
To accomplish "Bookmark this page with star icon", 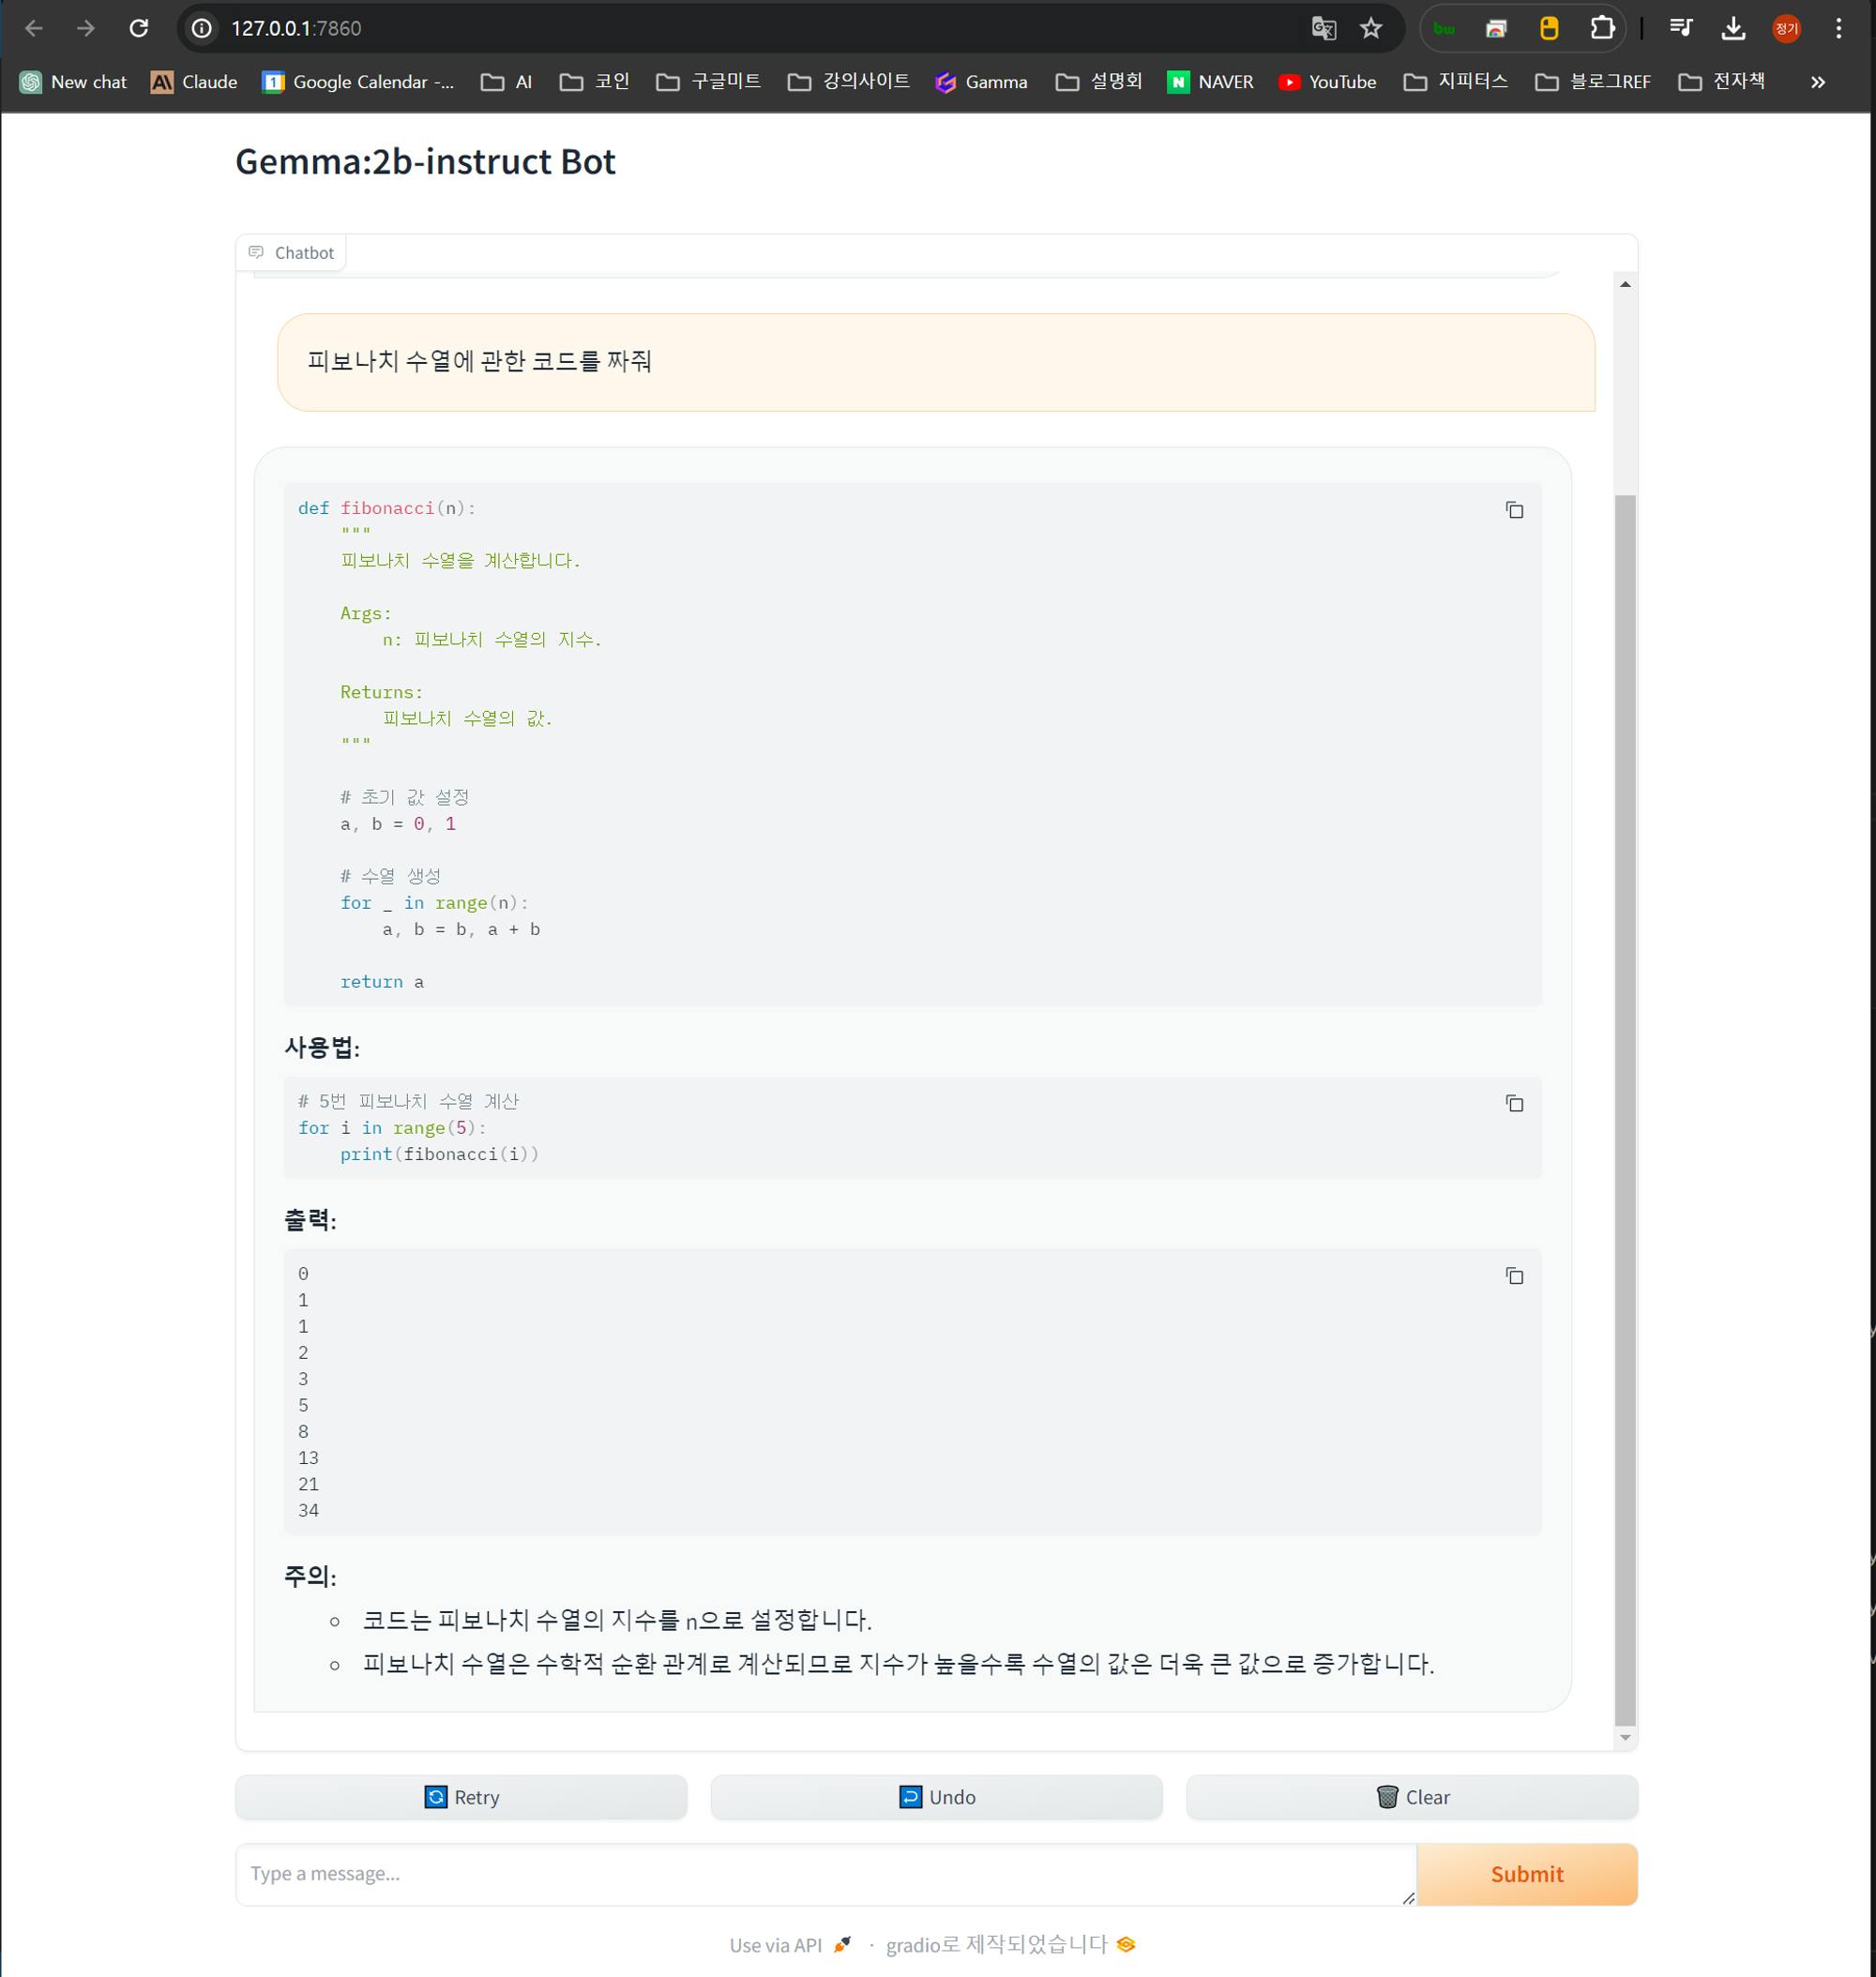I will [x=1370, y=28].
